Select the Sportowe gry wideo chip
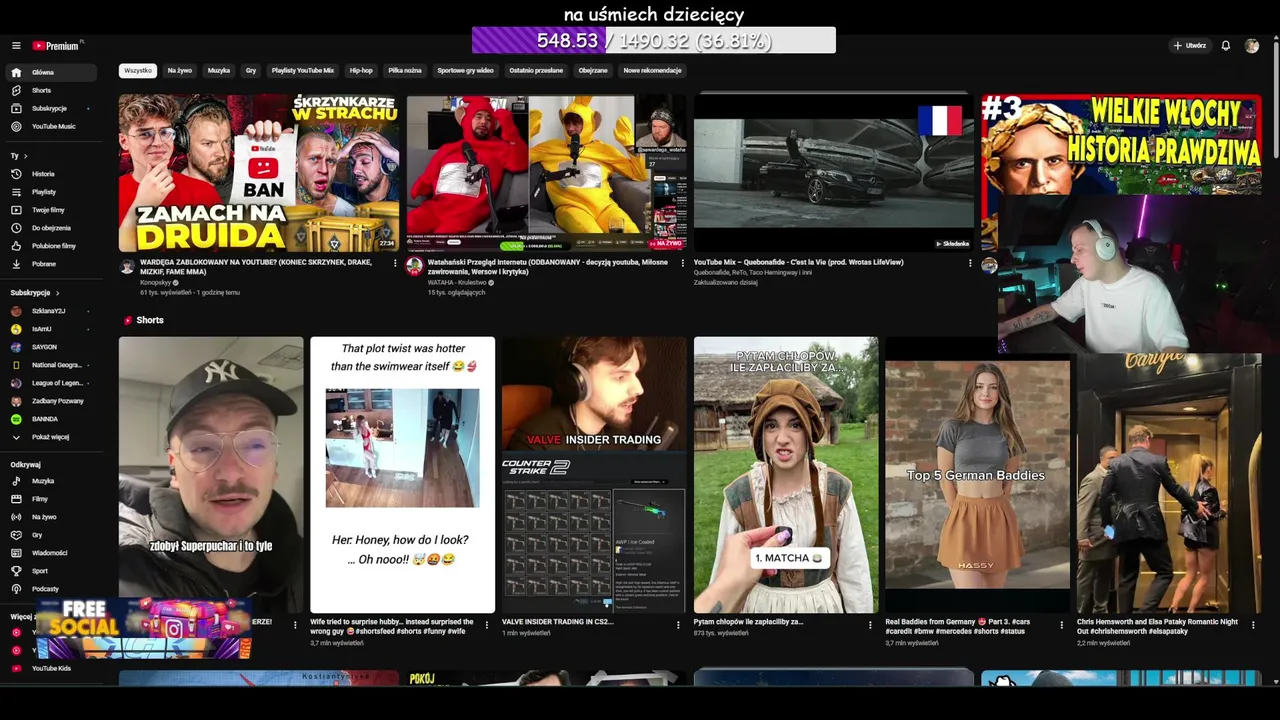Screen dimensions: 1280x720 (x=465, y=71)
